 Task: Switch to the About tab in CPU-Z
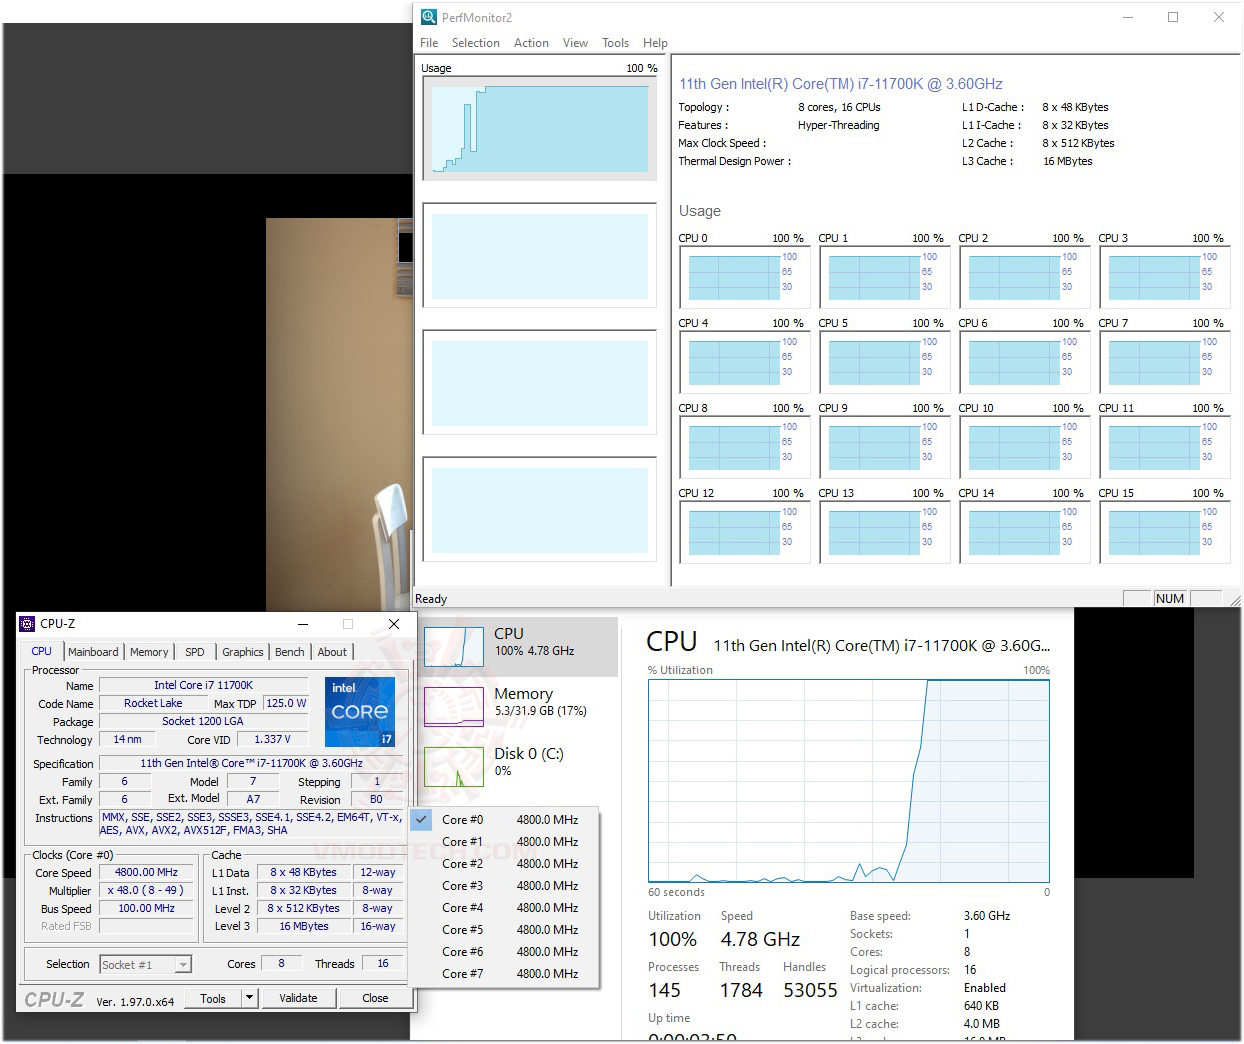[332, 652]
